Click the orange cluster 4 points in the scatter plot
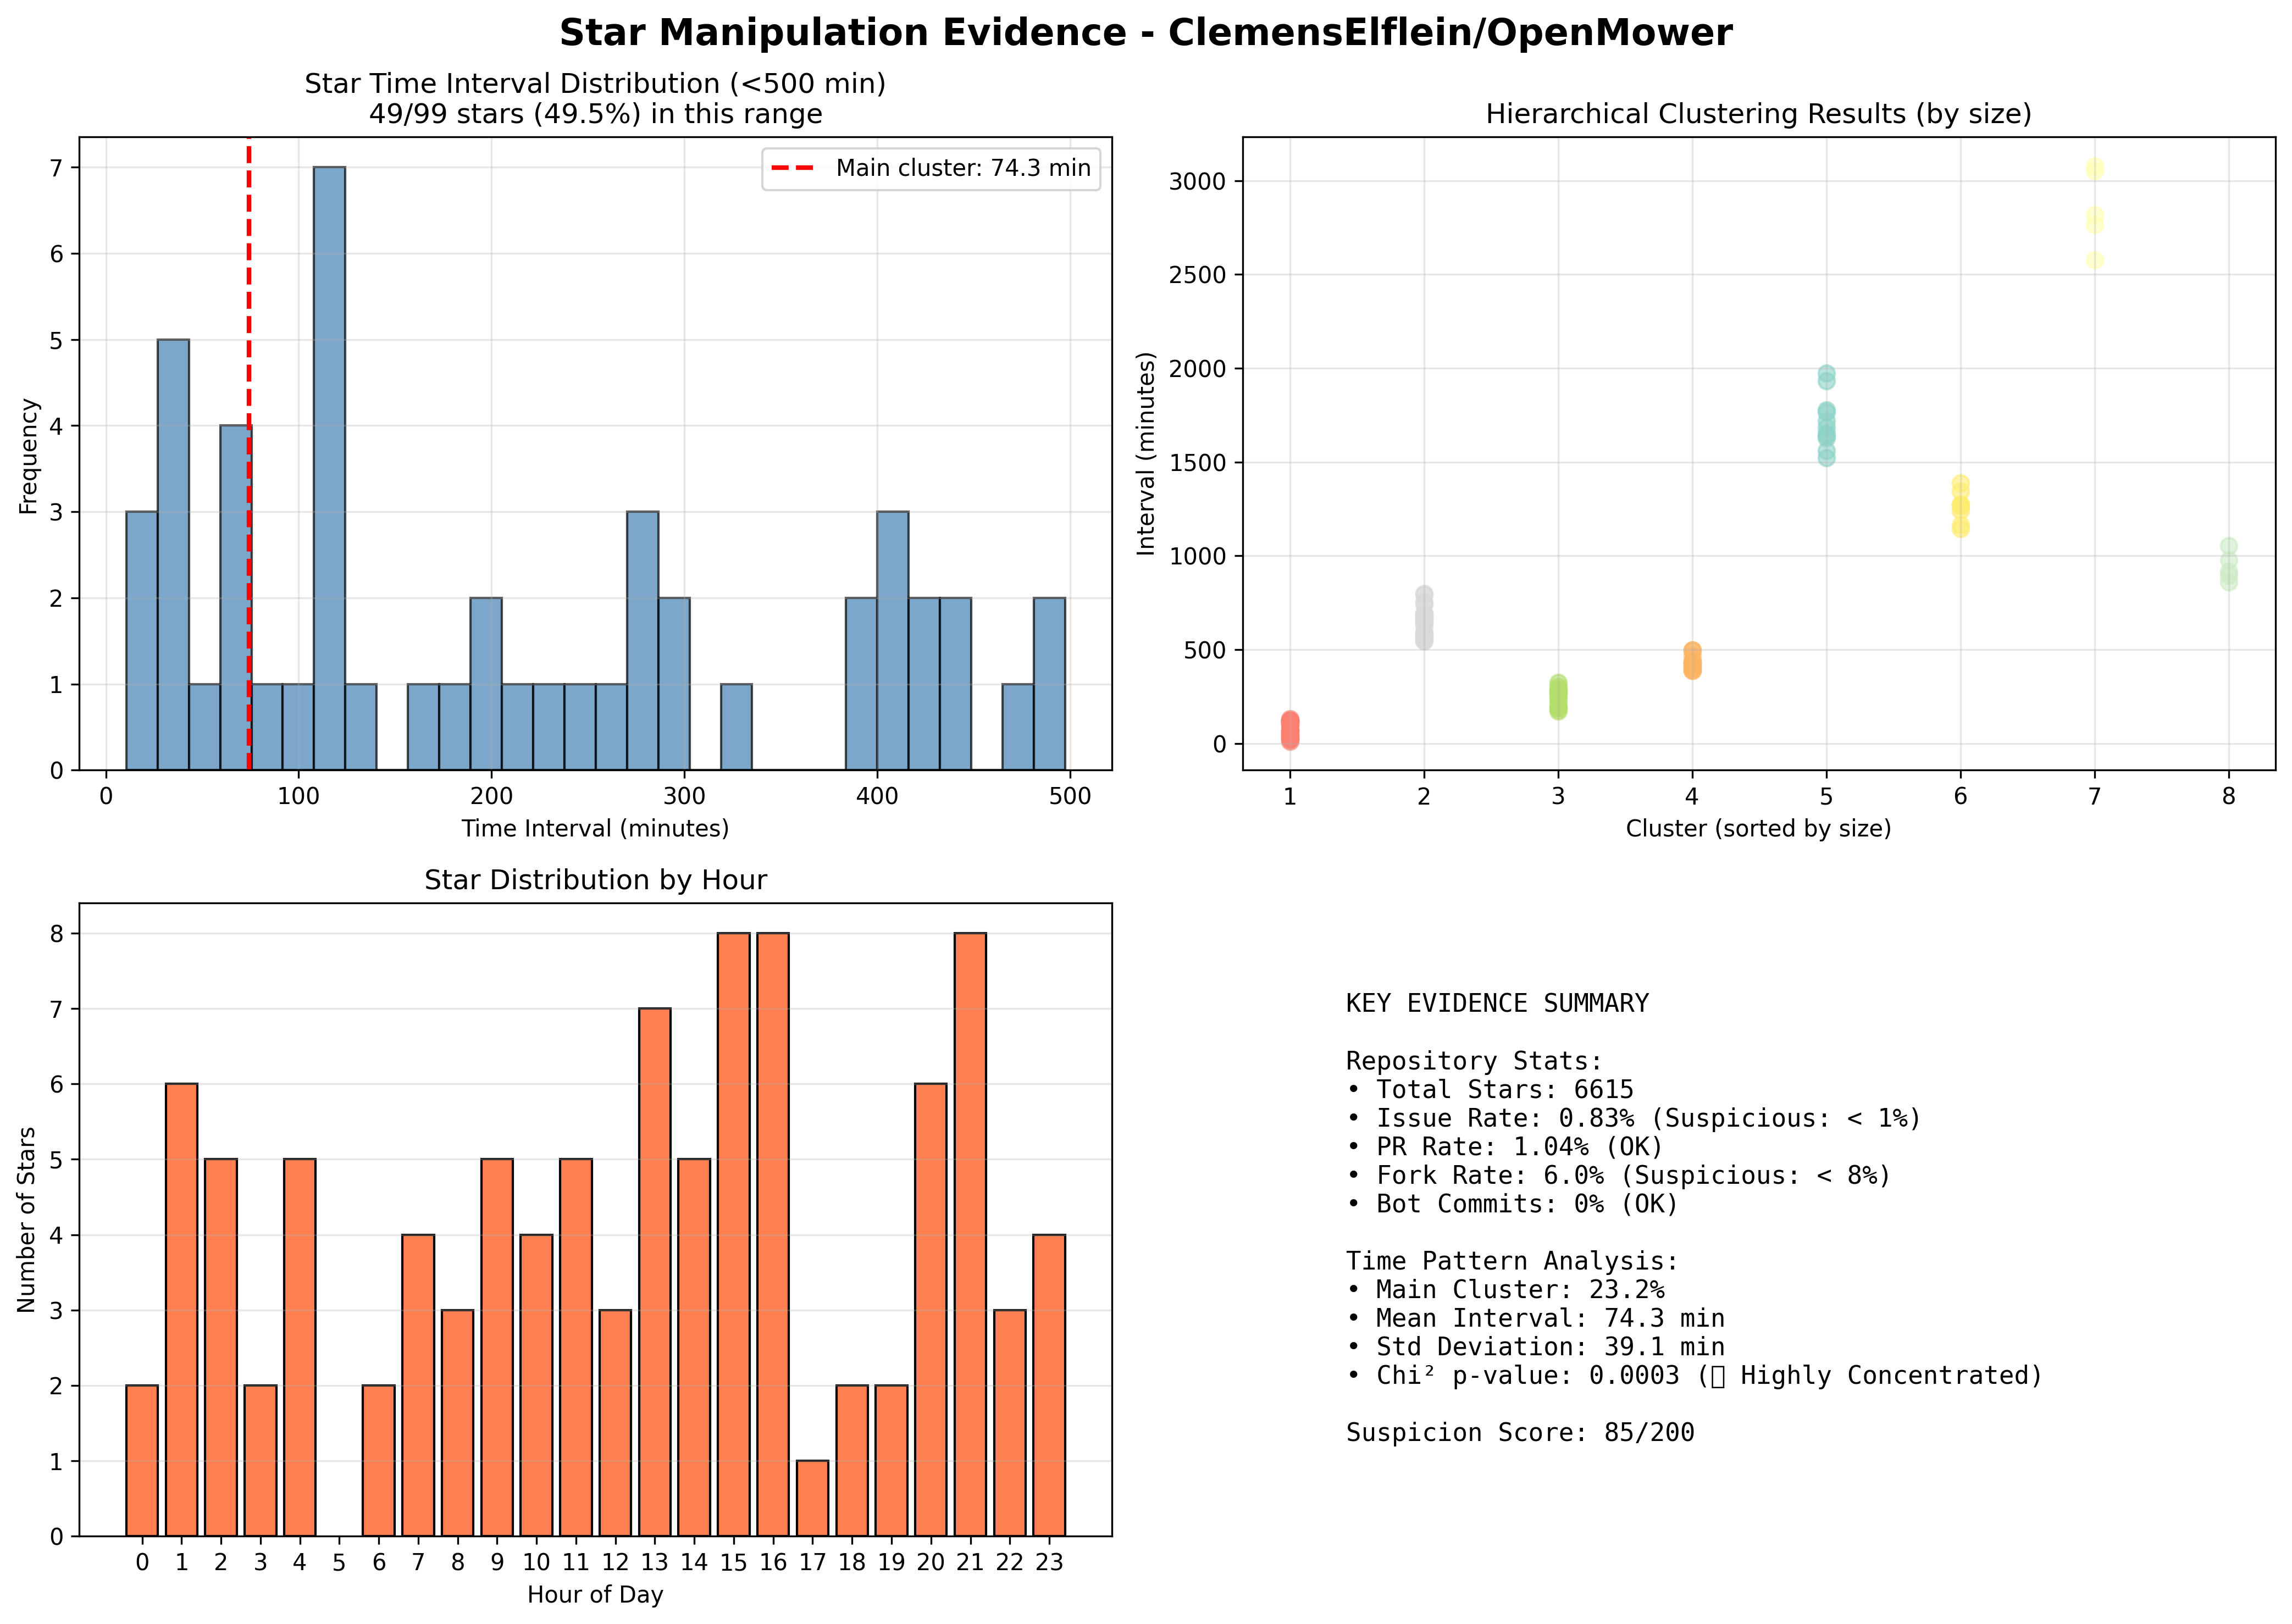The height and width of the screenshot is (1624, 2292). 1692,661
